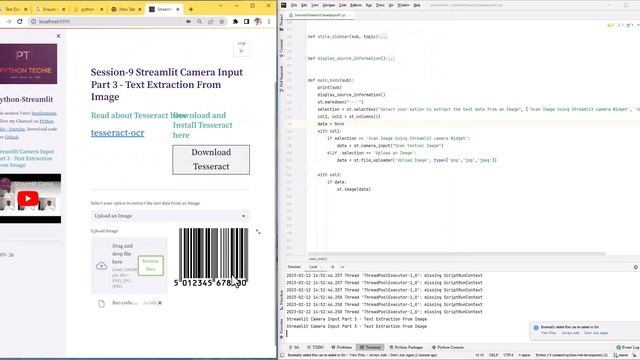The width and height of the screenshot is (640, 360).
Task: Click the camera permission icon in address bar
Action: pyautogui.click(x=189, y=21)
